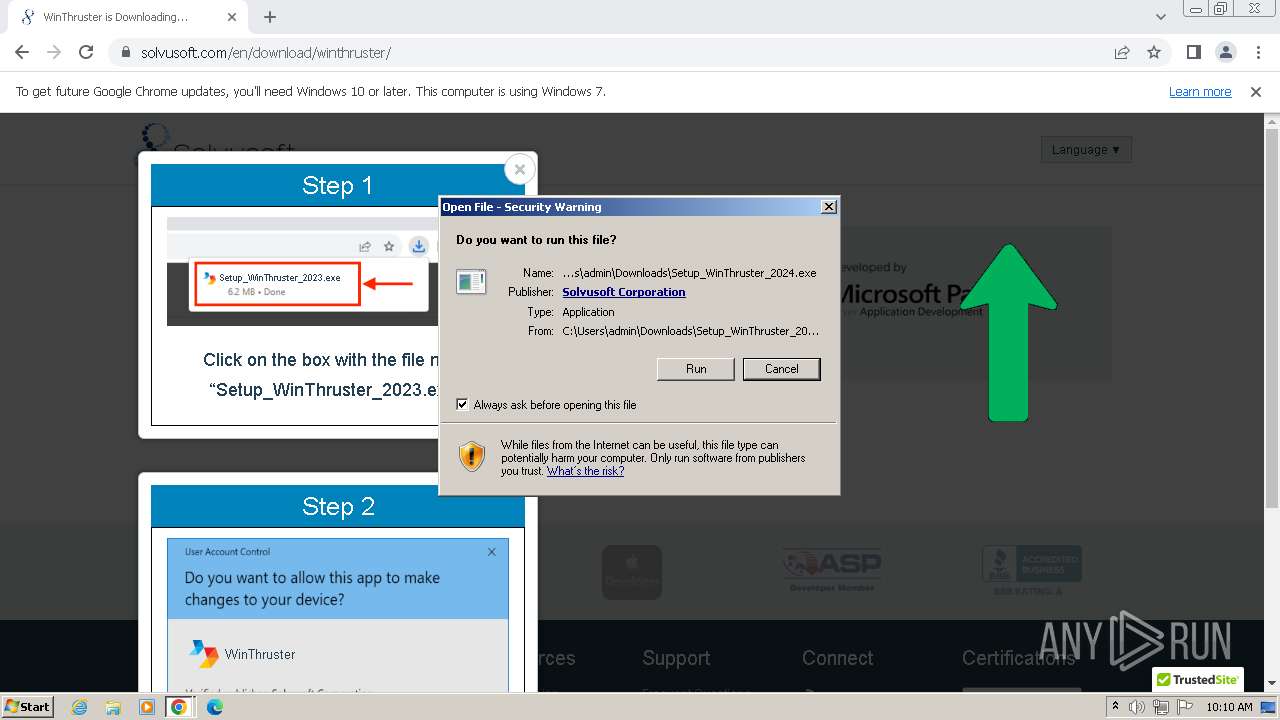
Task: Open the What's the risk link
Action: (585, 471)
